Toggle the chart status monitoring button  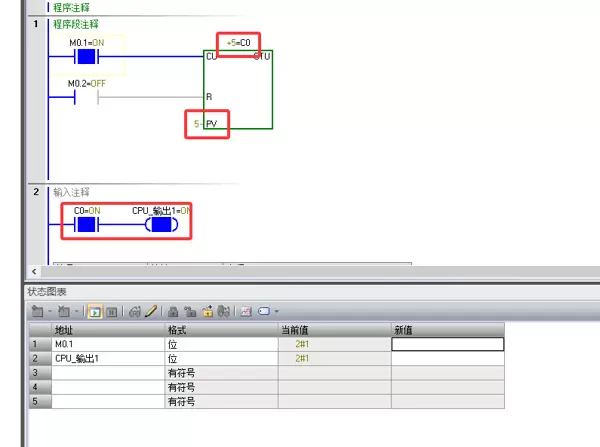(95, 311)
